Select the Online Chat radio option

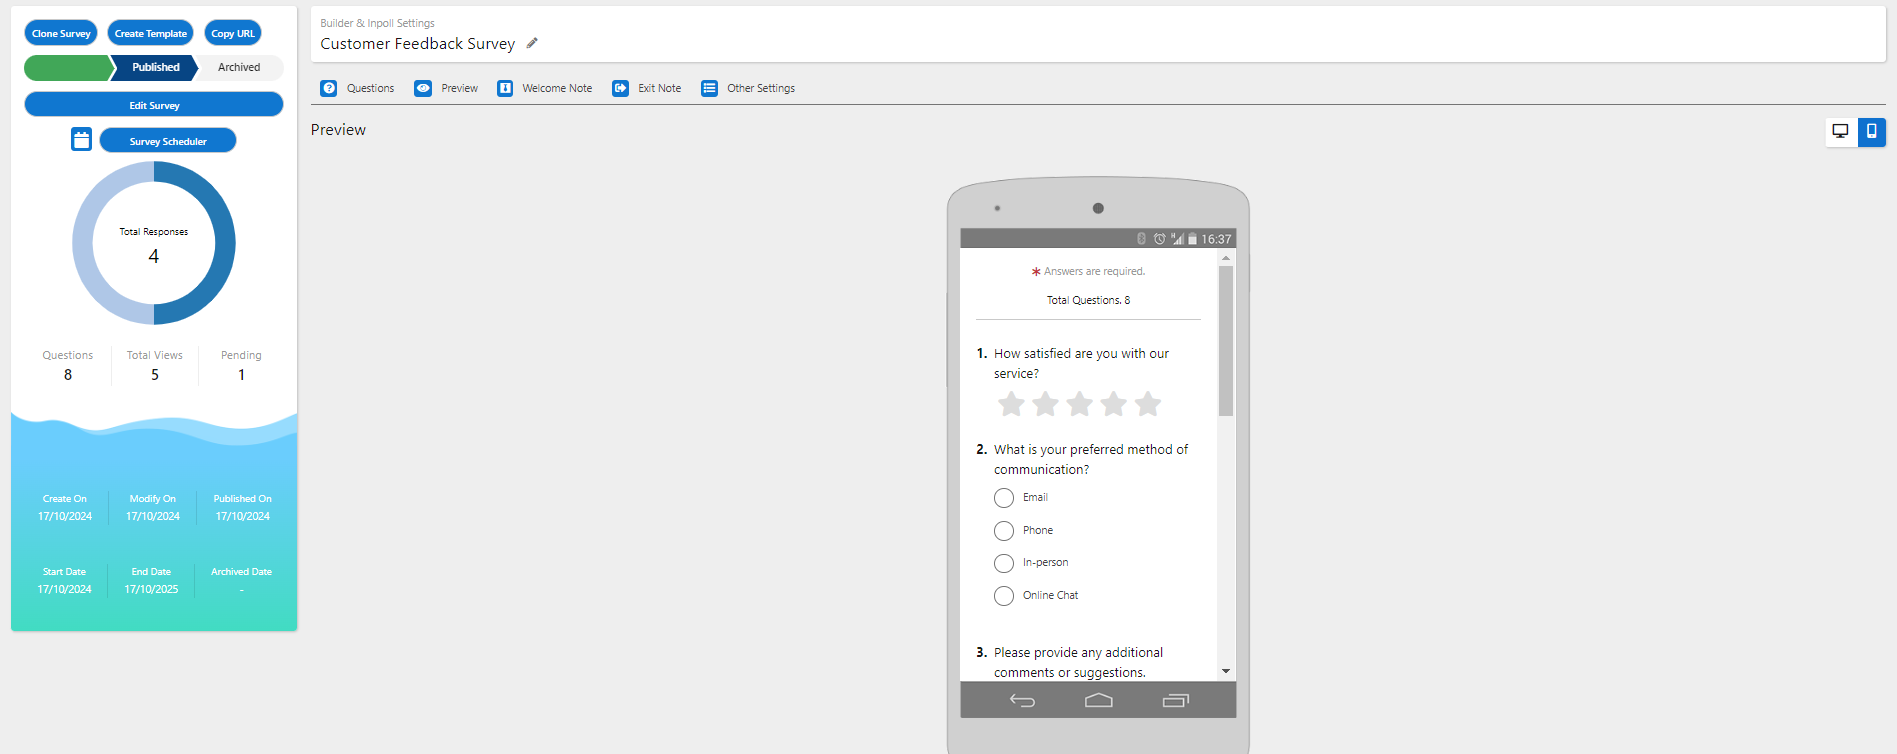tap(1004, 596)
